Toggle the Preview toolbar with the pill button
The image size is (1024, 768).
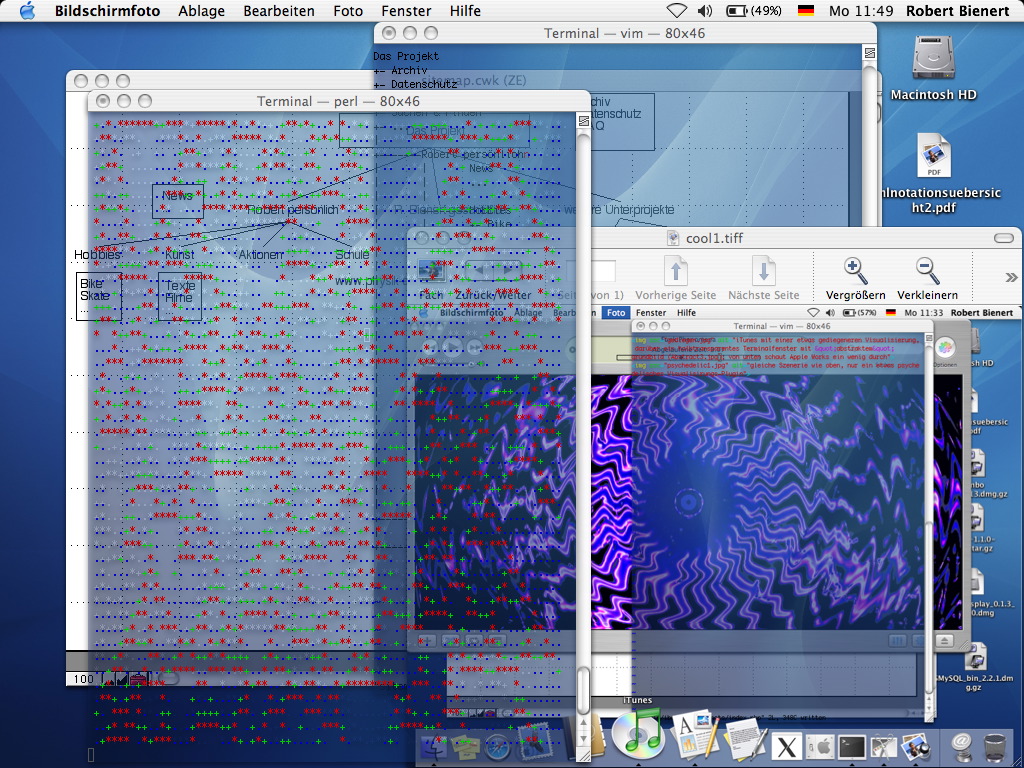point(1003,238)
